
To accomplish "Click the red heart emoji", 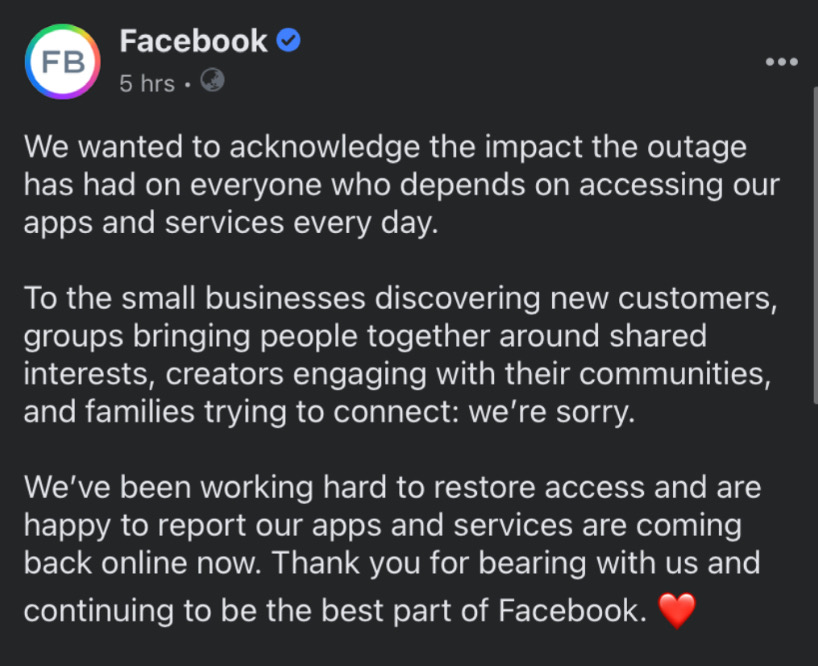I will click(x=677, y=610).
